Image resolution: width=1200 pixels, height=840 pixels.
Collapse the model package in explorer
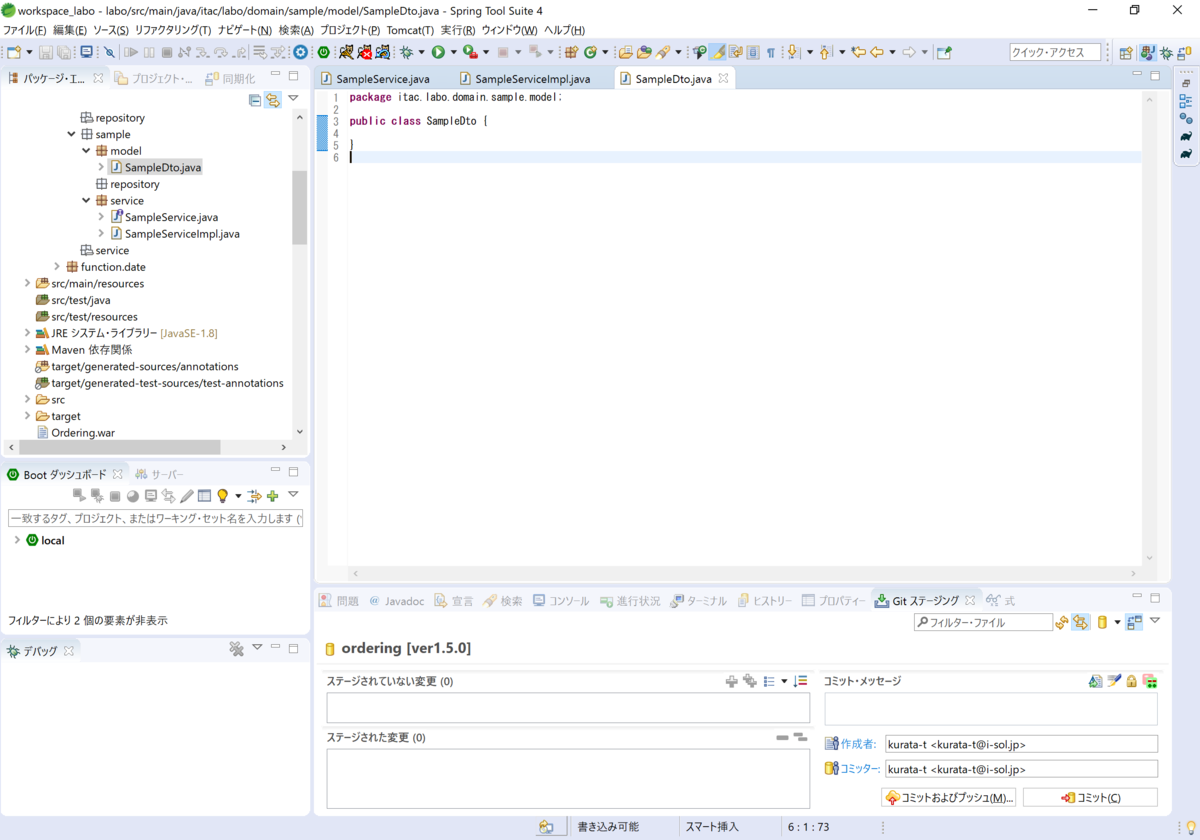(x=85, y=150)
